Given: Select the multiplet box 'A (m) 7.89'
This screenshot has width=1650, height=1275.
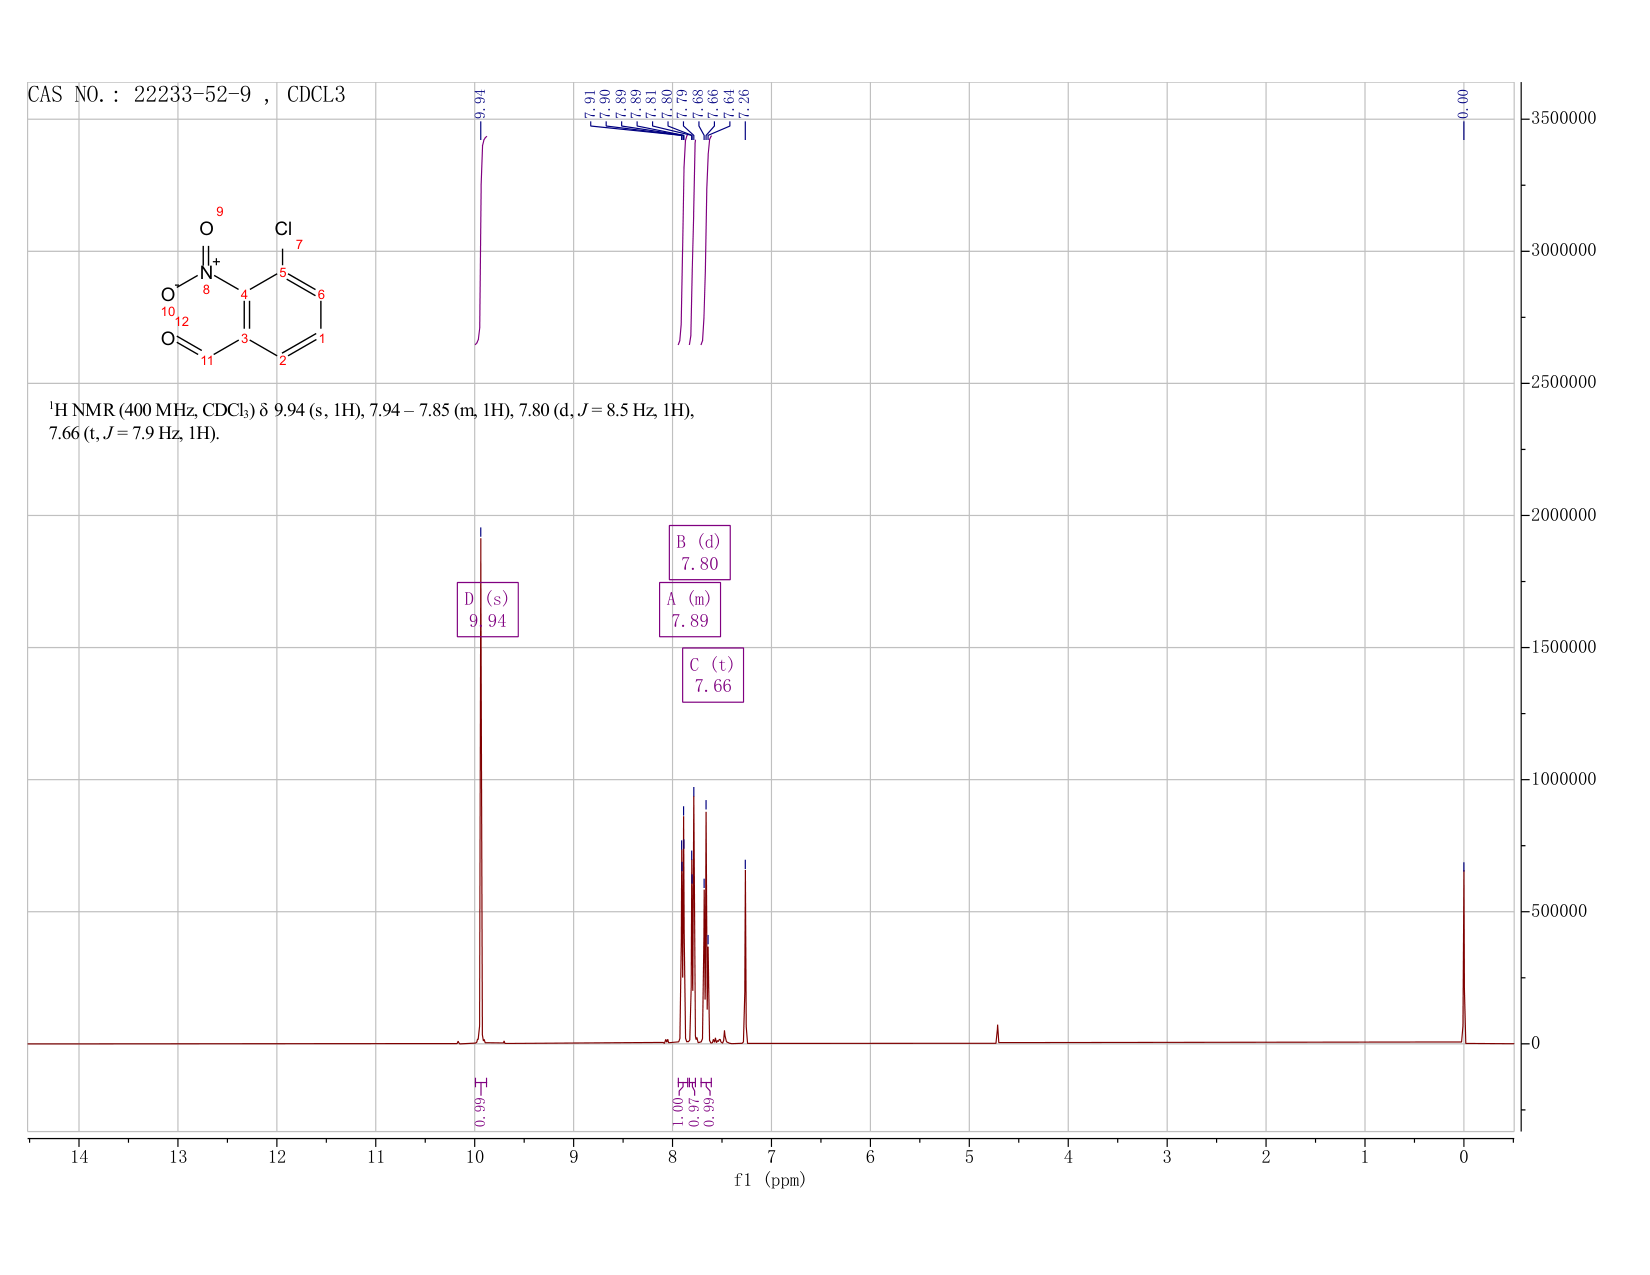Looking at the screenshot, I should tap(690, 609).
